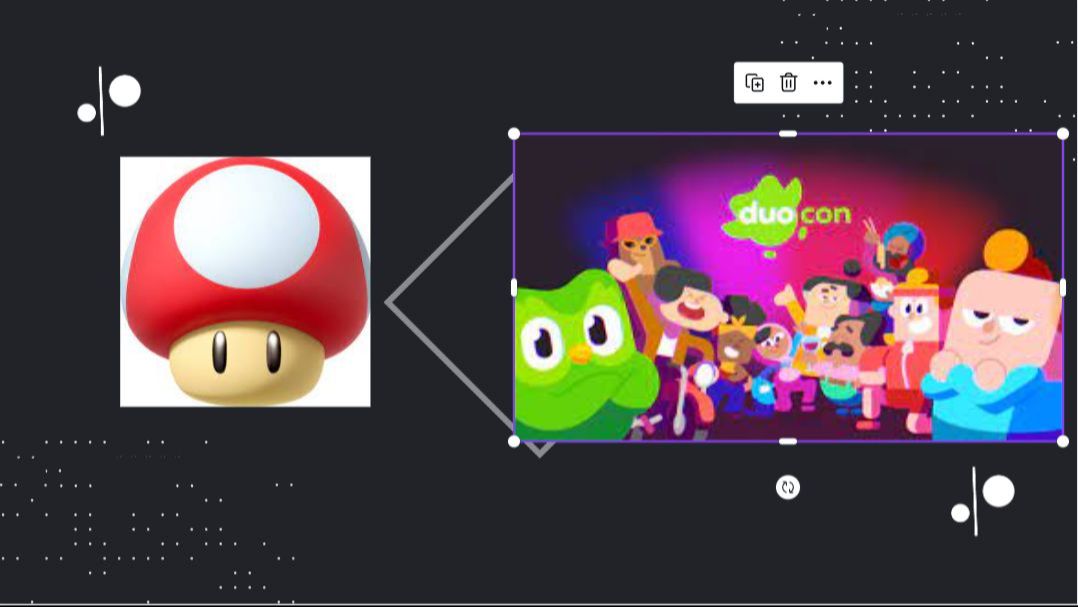Click the bottom-right corner resize handle
Viewport: 1078px width, 607px height.
[1063, 441]
